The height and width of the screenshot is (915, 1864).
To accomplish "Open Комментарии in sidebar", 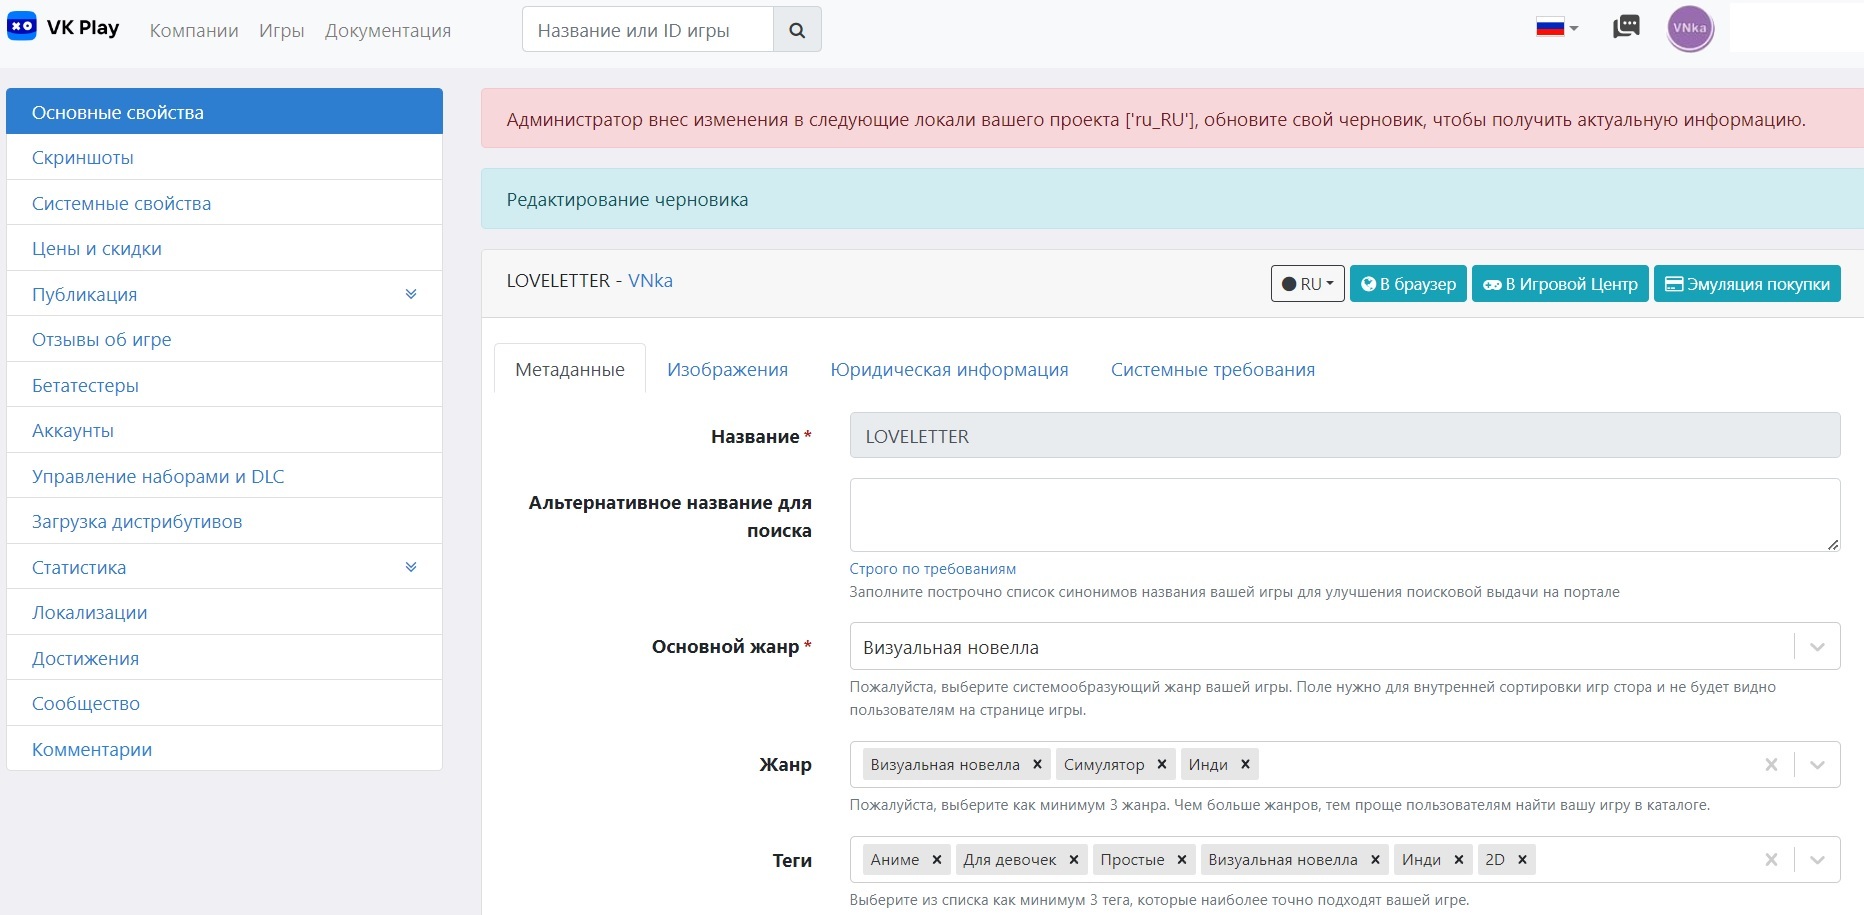I will point(224,749).
